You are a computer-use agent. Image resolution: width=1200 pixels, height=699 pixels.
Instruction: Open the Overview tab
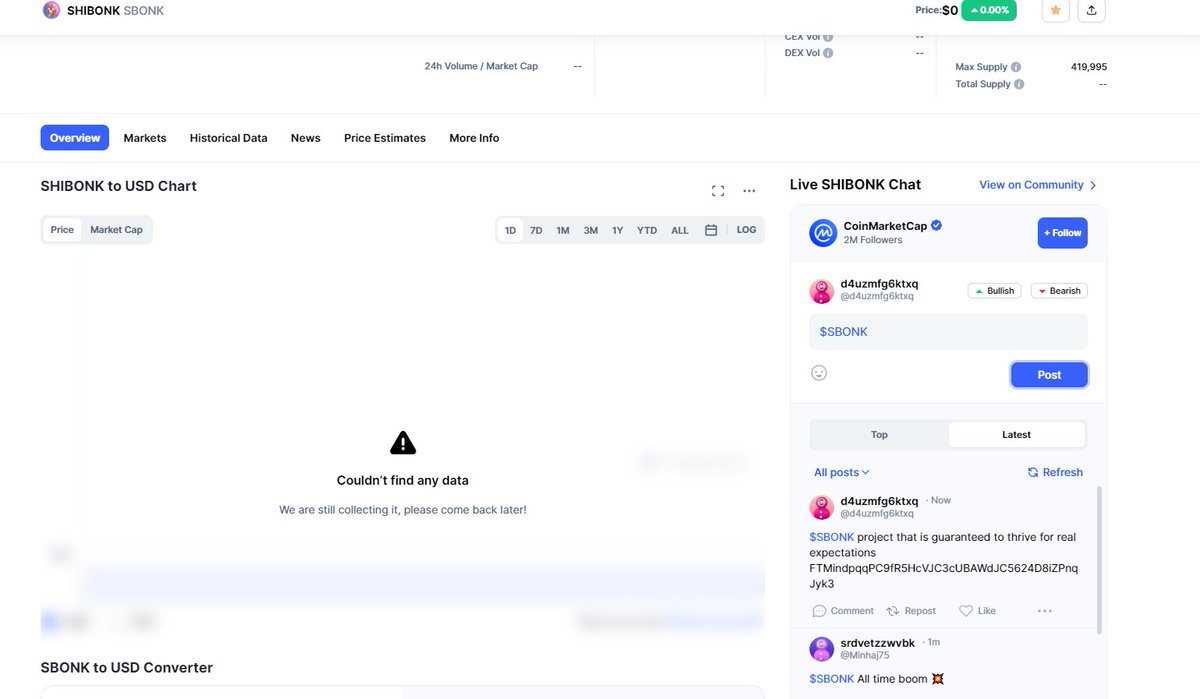pyautogui.click(x=75, y=138)
